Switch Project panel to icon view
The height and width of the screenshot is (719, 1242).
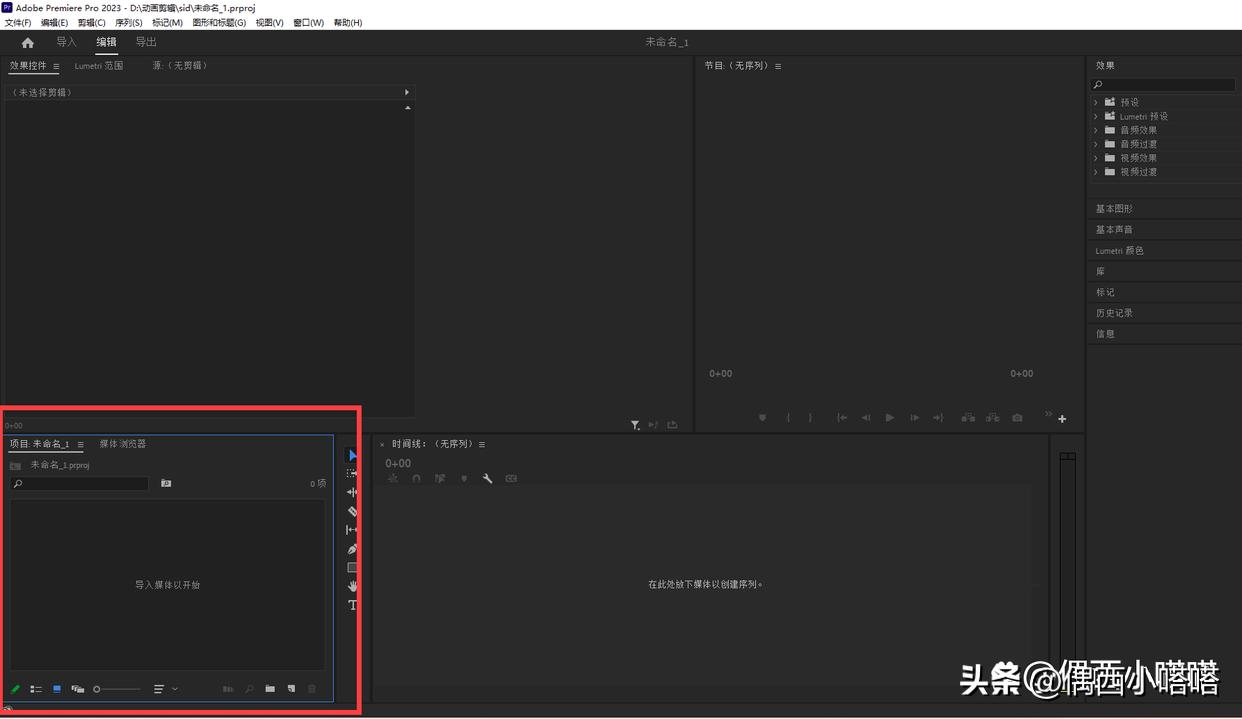click(57, 688)
